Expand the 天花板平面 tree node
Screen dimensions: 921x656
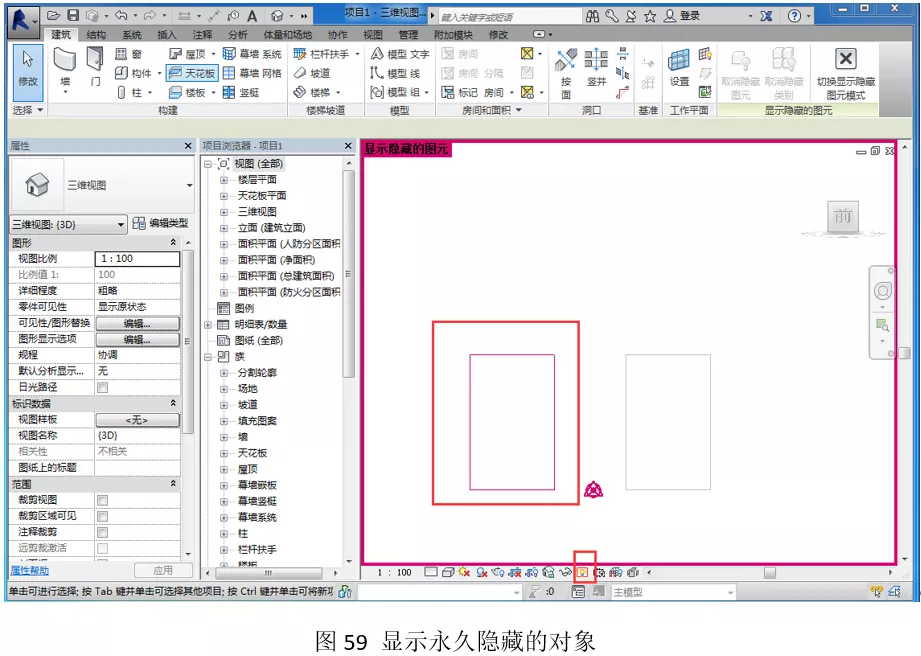pyautogui.click(x=224, y=196)
